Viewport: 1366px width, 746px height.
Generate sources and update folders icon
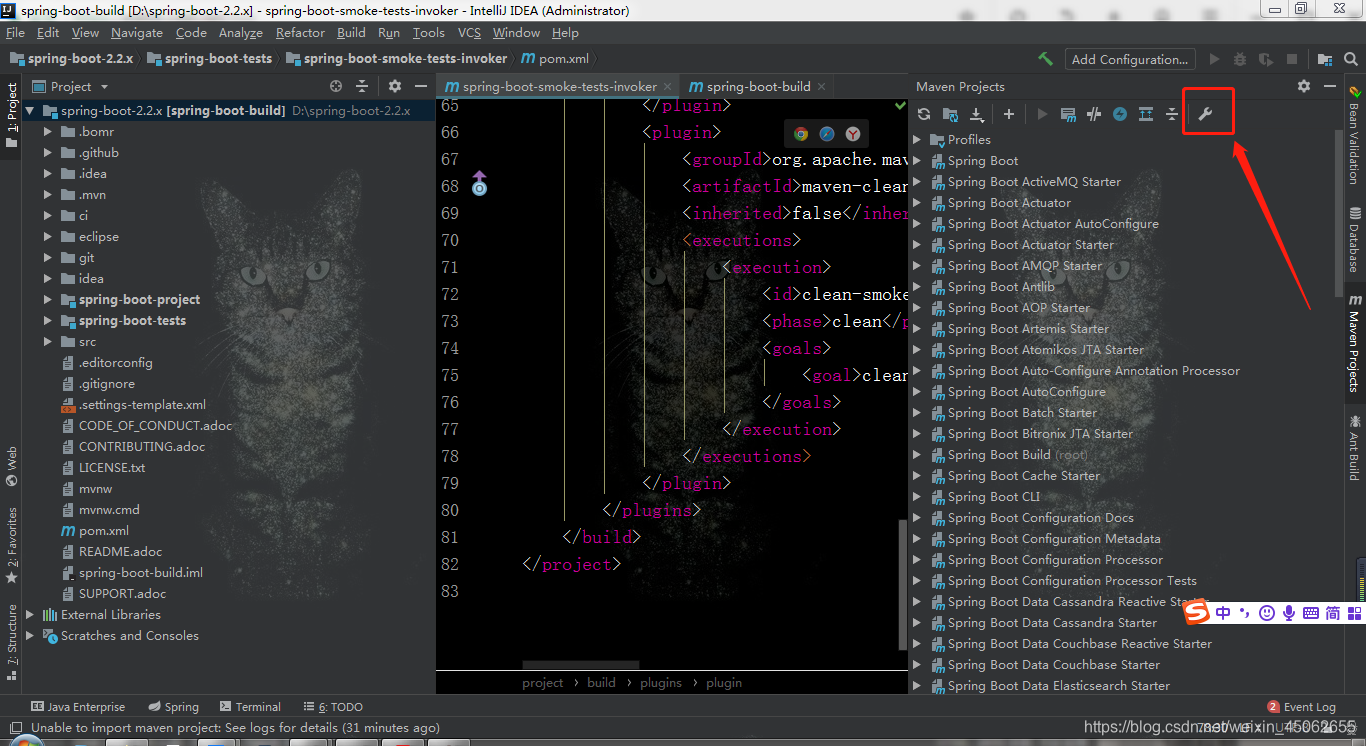[x=950, y=114]
